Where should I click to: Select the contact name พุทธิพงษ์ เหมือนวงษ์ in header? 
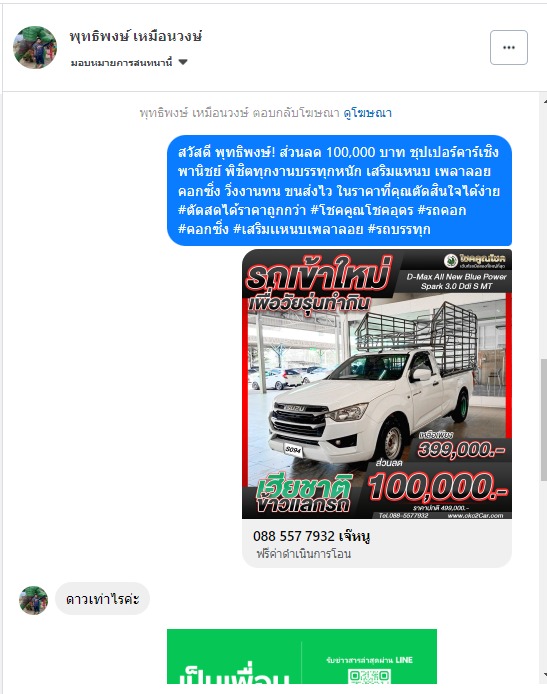pos(135,36)
